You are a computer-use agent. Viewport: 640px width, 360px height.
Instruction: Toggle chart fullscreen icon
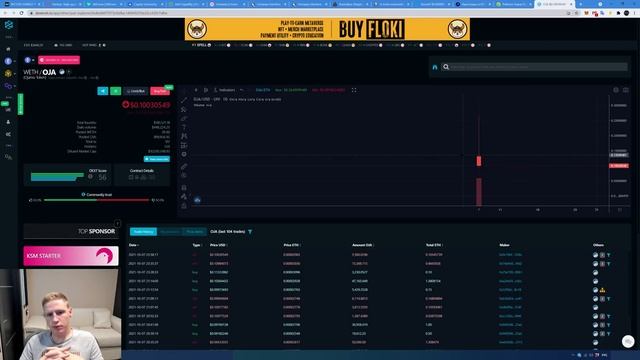tap(354, 90)
